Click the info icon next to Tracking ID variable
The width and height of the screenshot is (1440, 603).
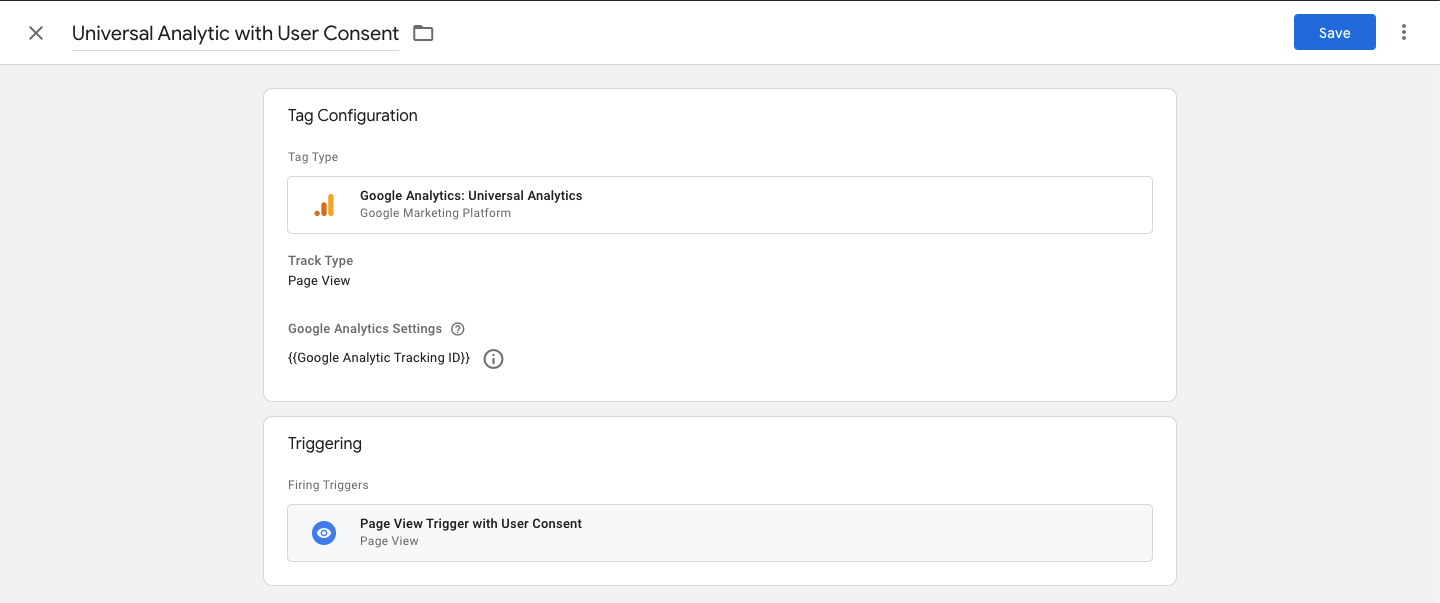(x=493, y=359)
